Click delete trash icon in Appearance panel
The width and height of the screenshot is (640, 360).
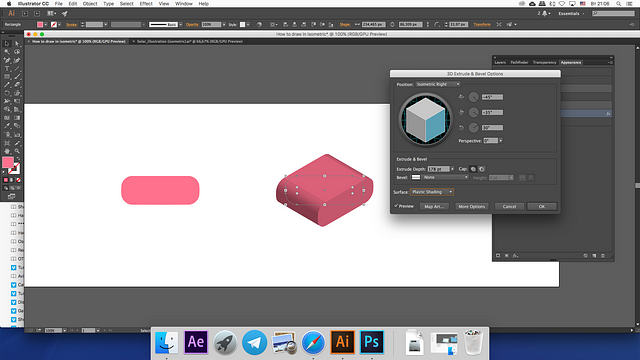603,256
